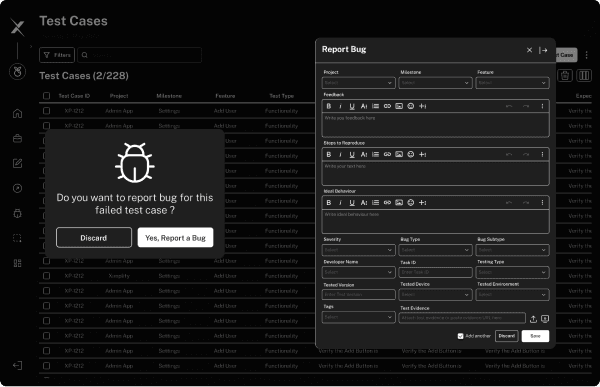Click the Test Case ID column header
This screenshot has width=600, height=387.
[74, 96]
